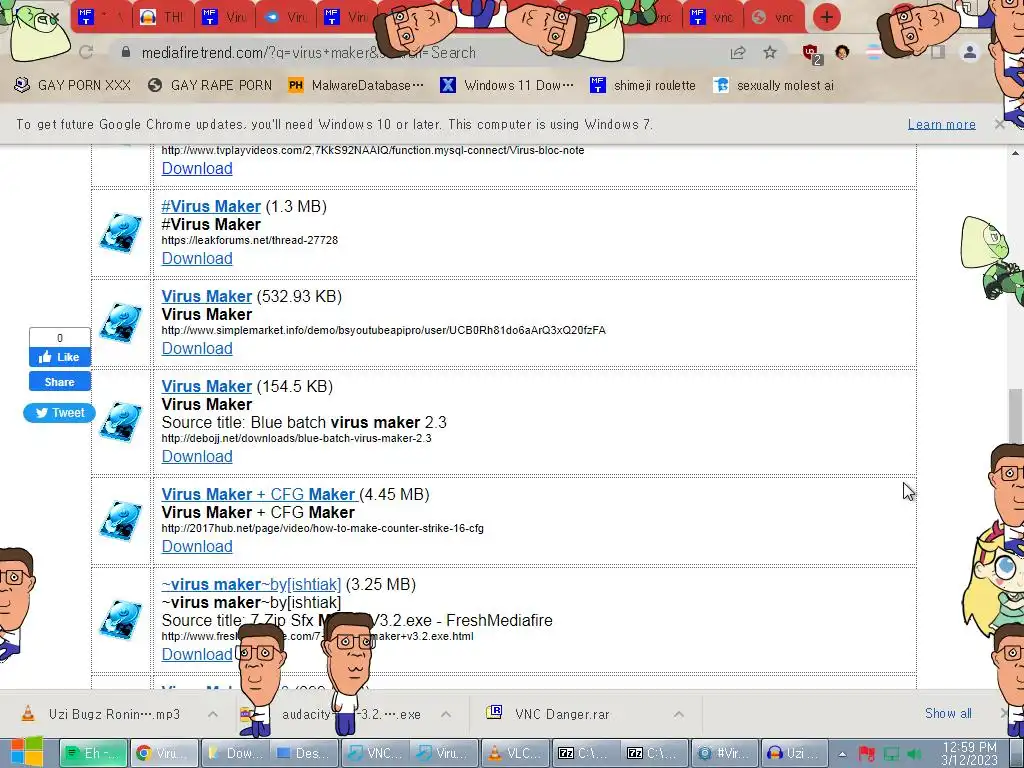Image resolution: width=1024 pixels, height=768 pixels.
Task: Show all downloads in the download bar
Action: click(948, 714)
